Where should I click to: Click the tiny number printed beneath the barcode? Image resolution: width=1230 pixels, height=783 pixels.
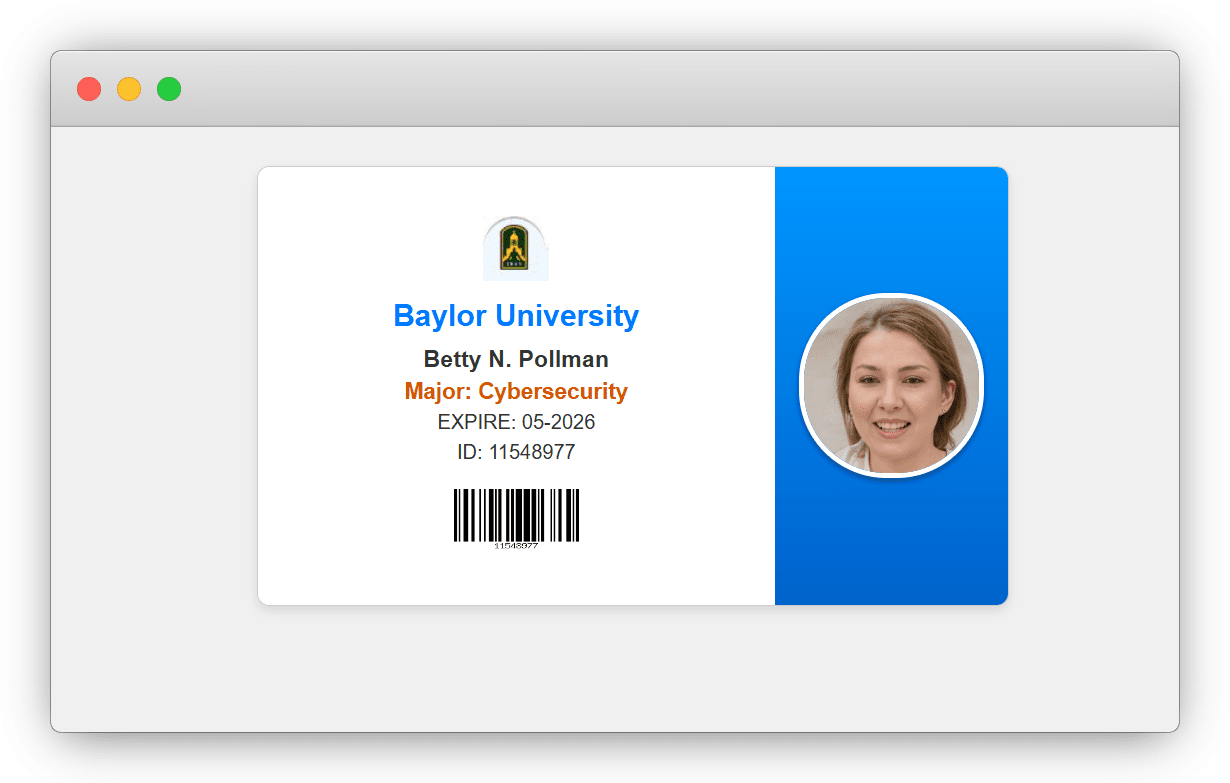point(516,546)
